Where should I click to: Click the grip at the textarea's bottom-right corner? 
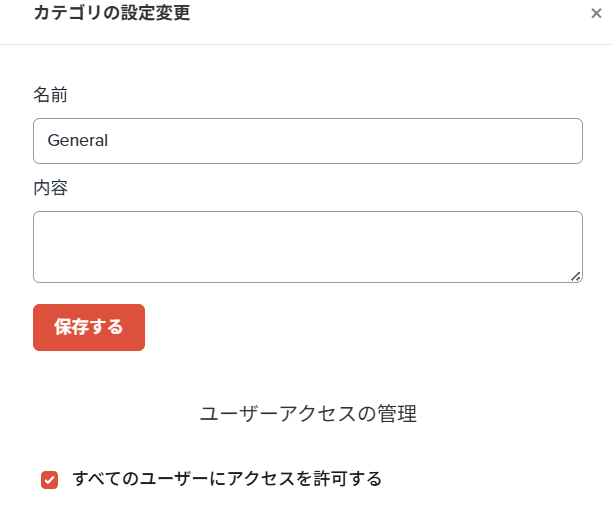(x=576, y=276)
